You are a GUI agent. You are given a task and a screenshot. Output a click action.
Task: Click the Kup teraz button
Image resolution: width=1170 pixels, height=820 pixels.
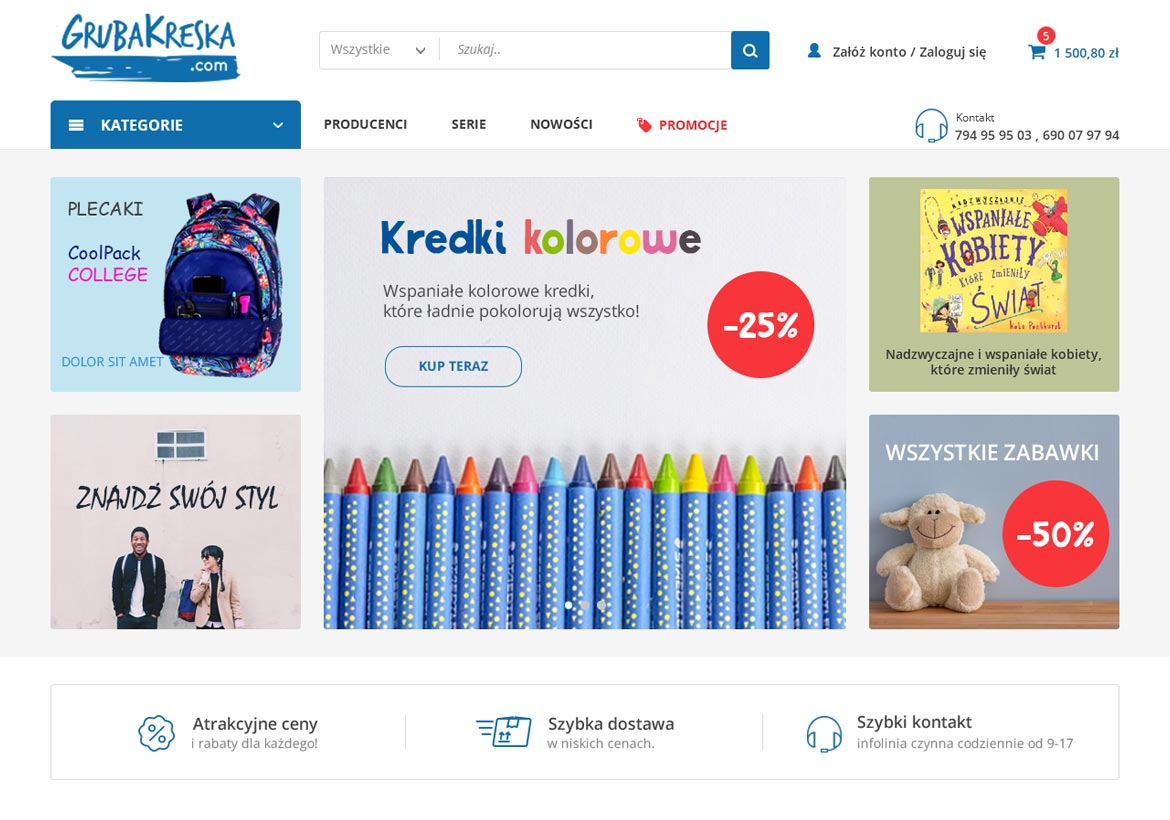[453, 366]
